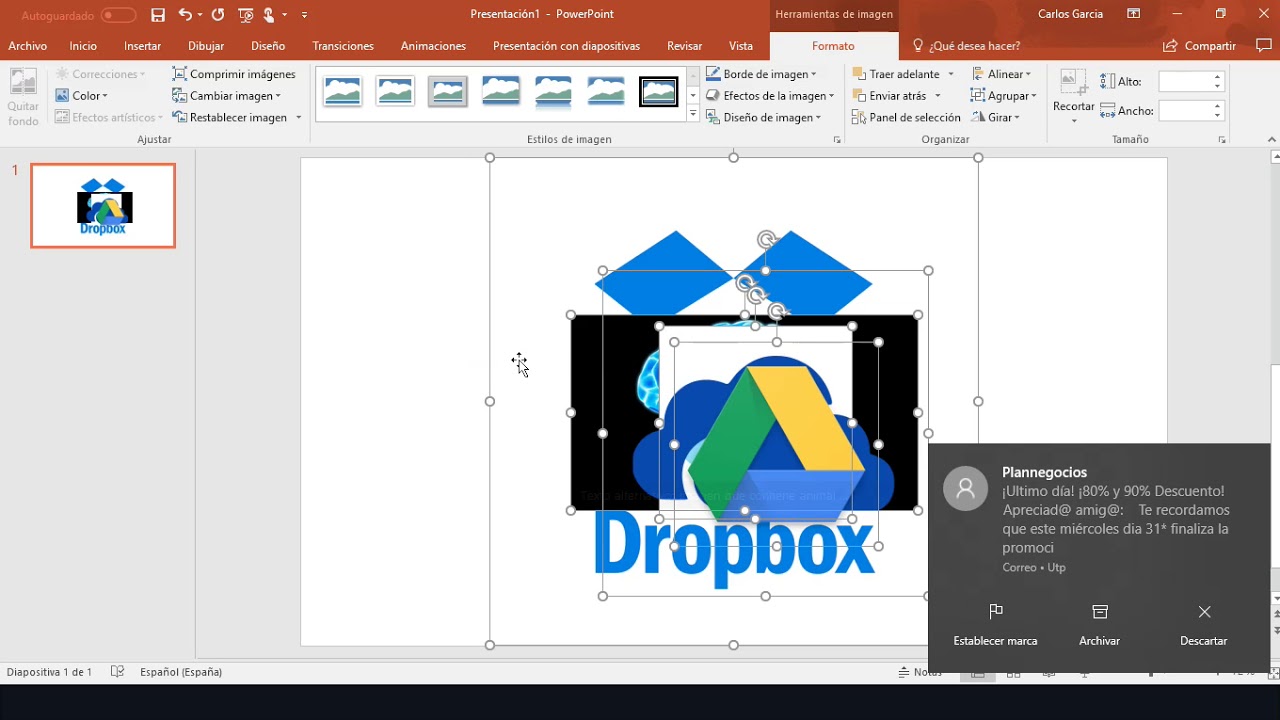Switch to the Revisar tab
The width and height of the screenshot is (1280, 720).
(684, 46)
